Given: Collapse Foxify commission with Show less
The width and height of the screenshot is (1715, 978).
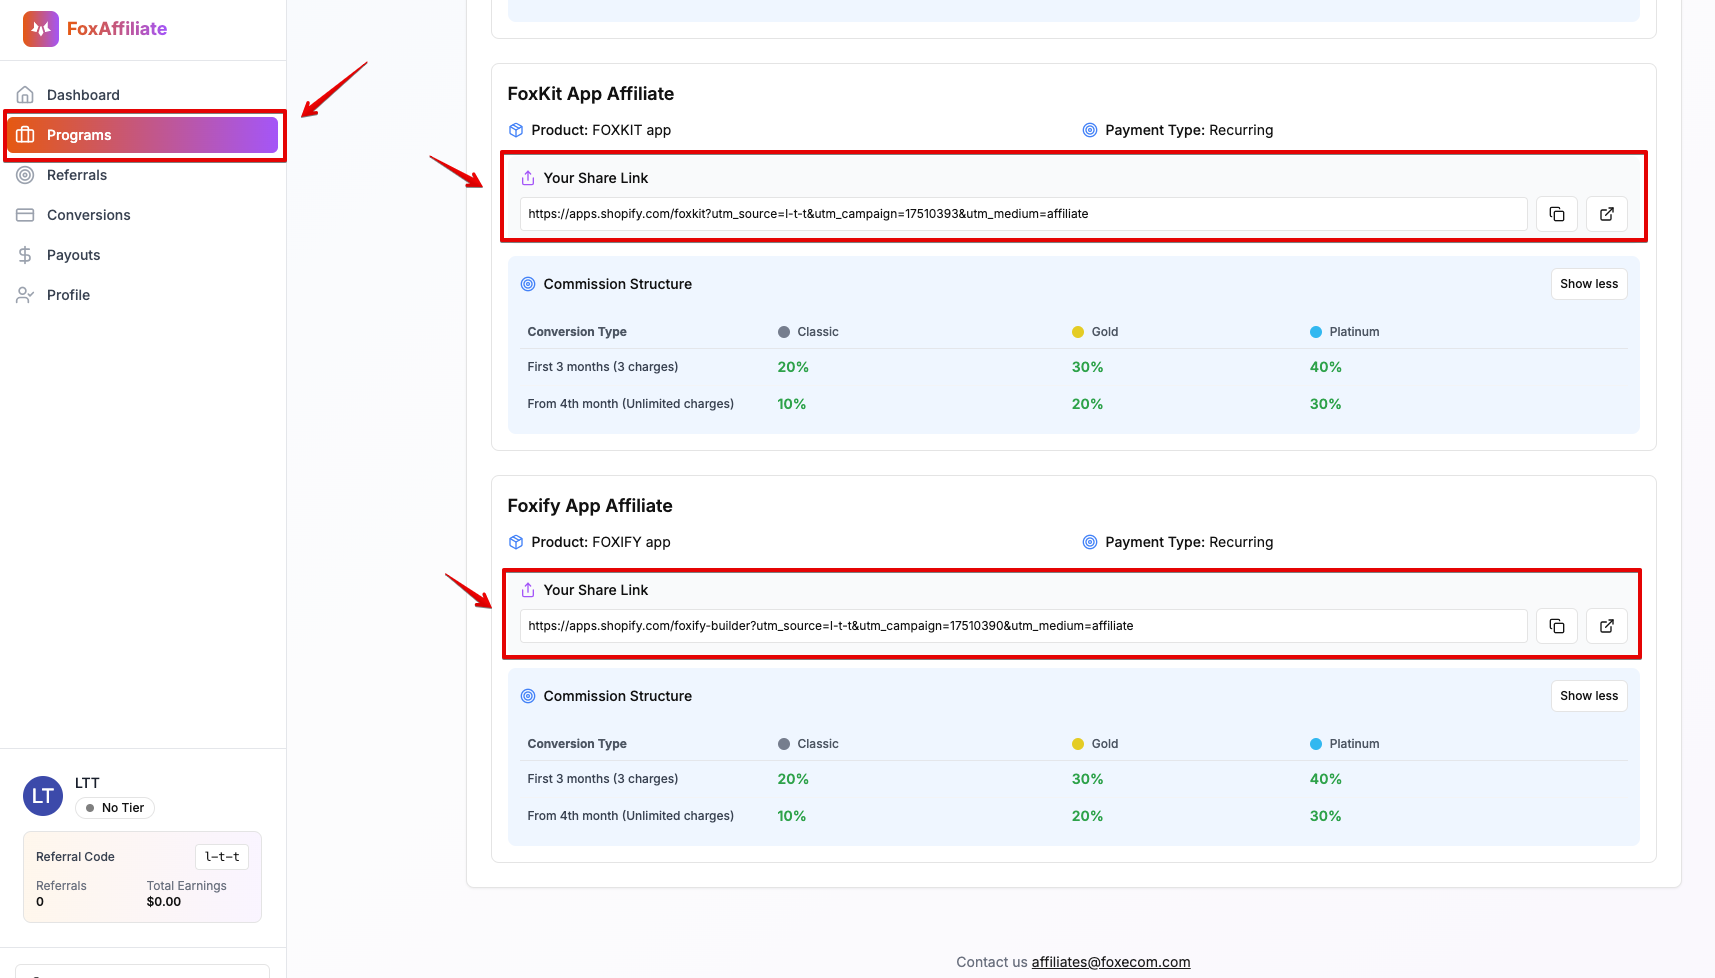Looking at the screenshot, I should (1589, 696).
